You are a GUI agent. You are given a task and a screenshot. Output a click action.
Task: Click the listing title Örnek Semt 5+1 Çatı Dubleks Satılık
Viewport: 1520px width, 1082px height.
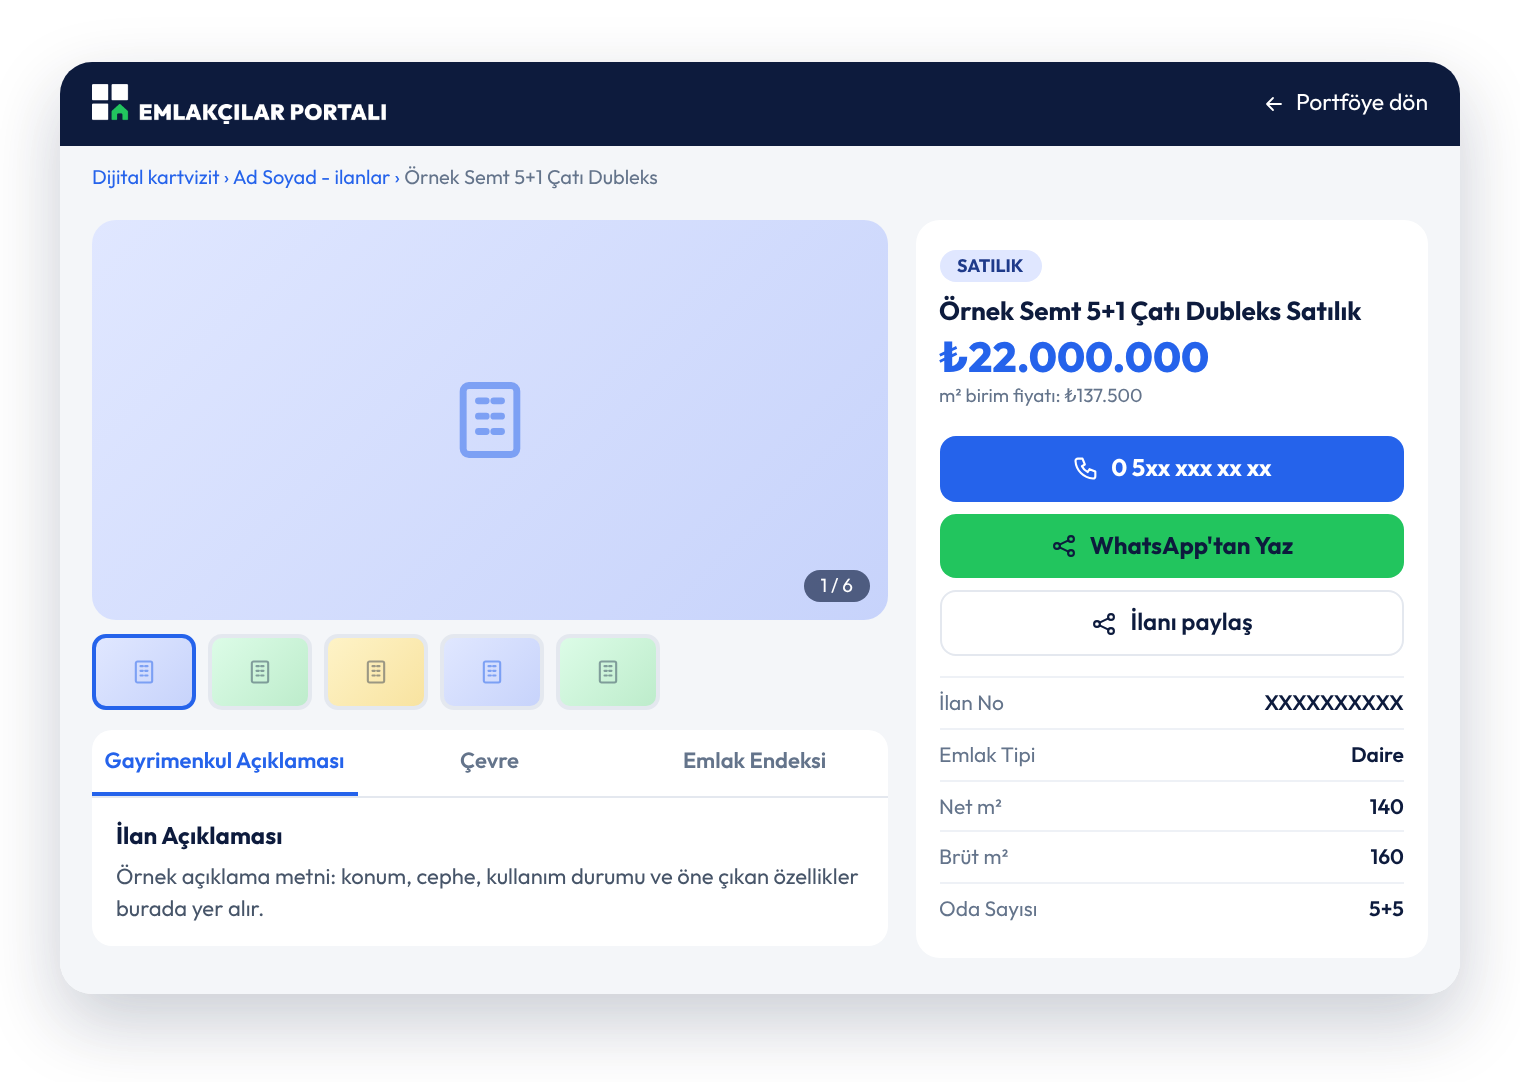tap(1150, 312)
